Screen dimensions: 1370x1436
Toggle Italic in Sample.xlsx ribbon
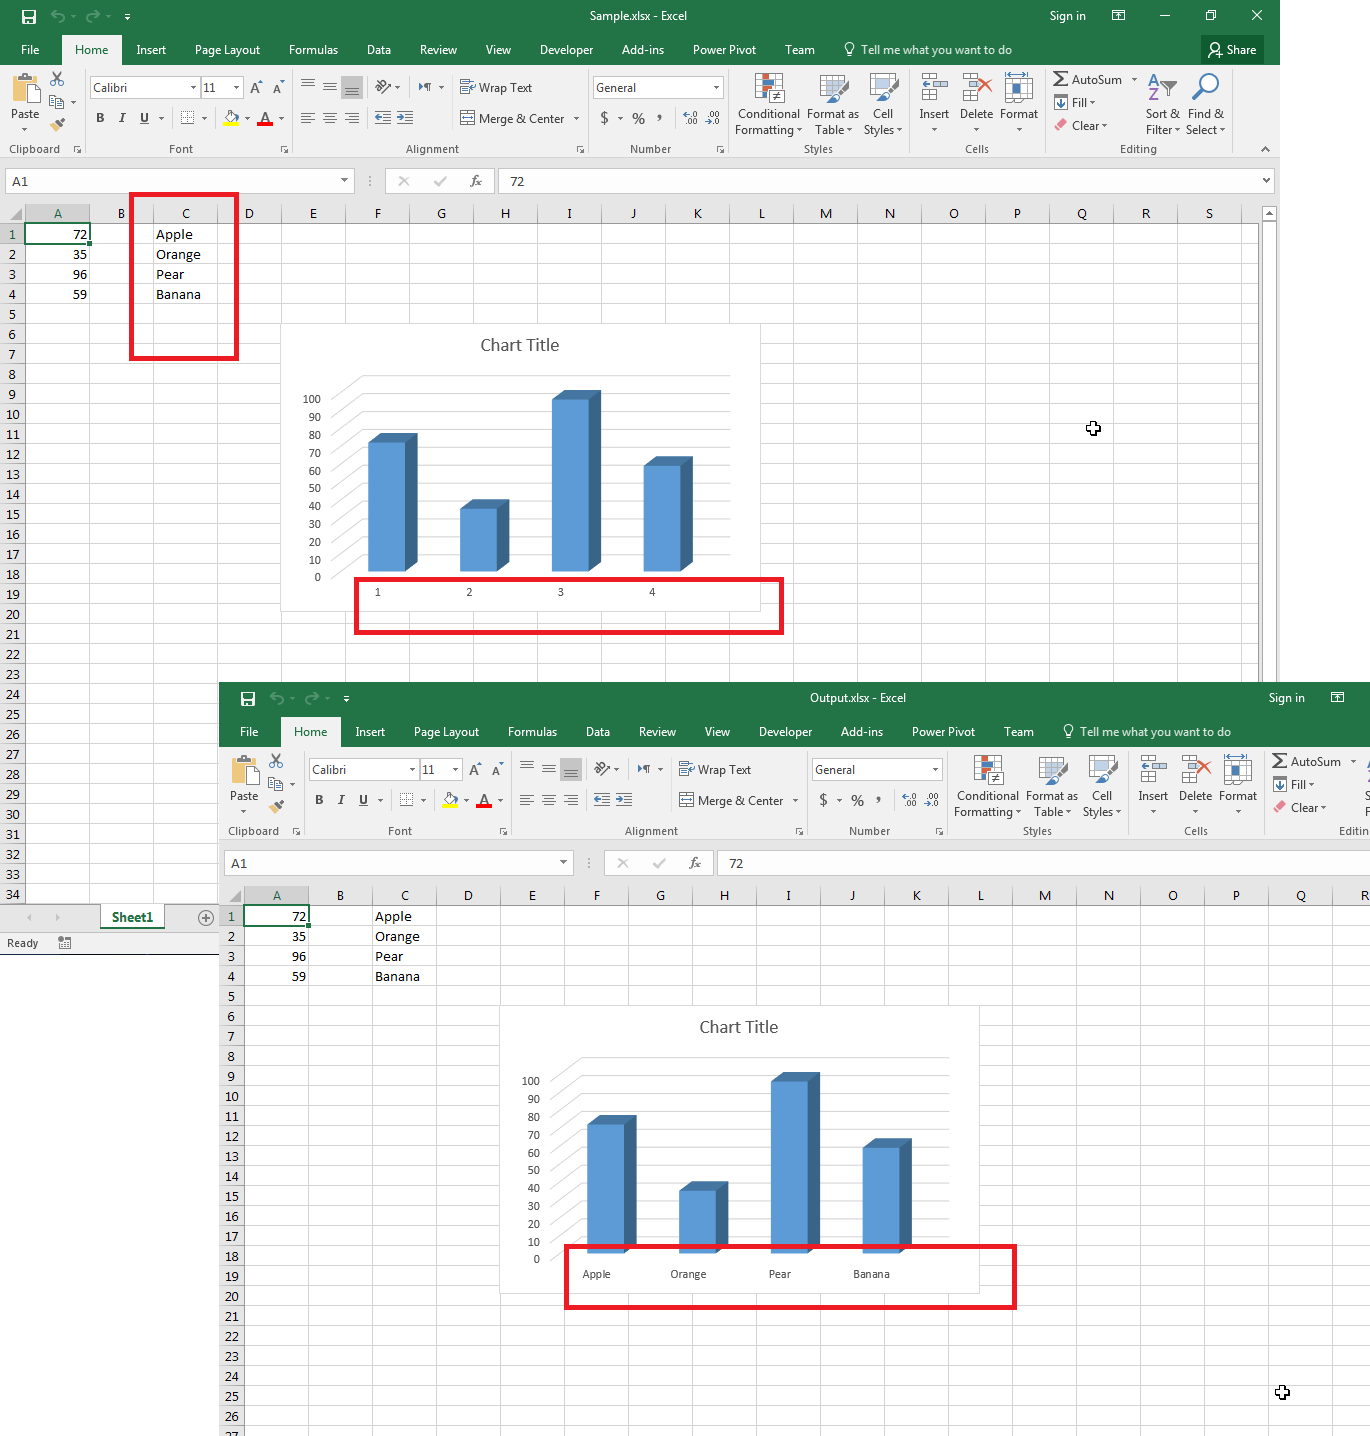point(122,118)
